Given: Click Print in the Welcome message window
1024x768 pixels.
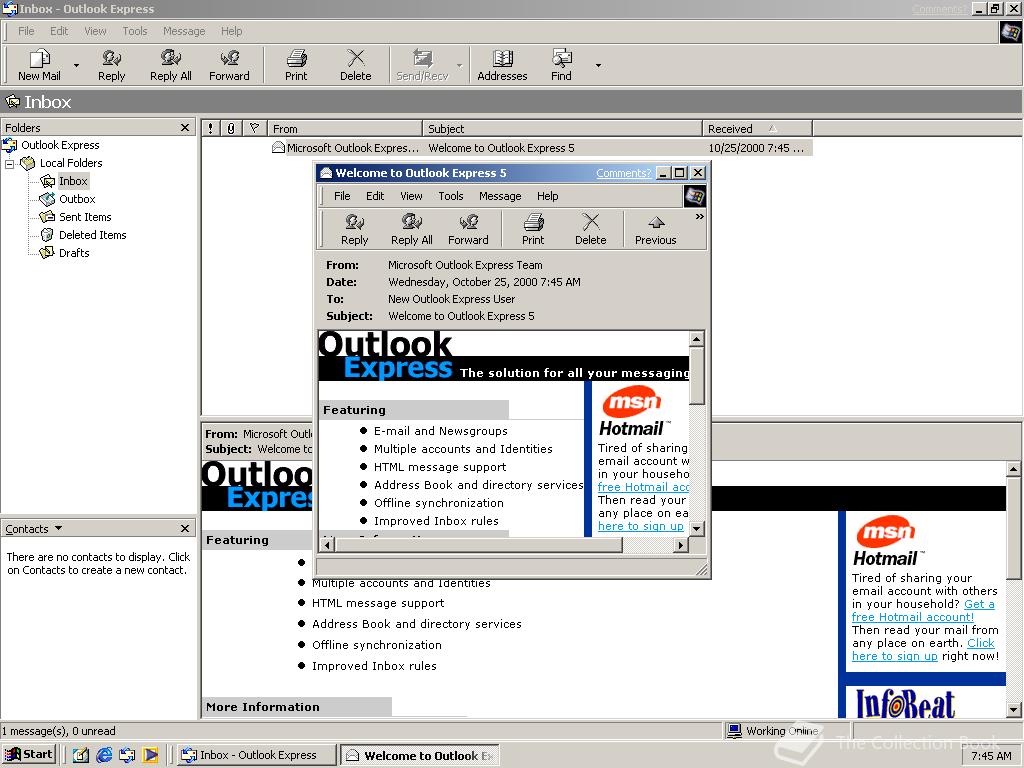Looking at the screenshot, I should 533,229.
